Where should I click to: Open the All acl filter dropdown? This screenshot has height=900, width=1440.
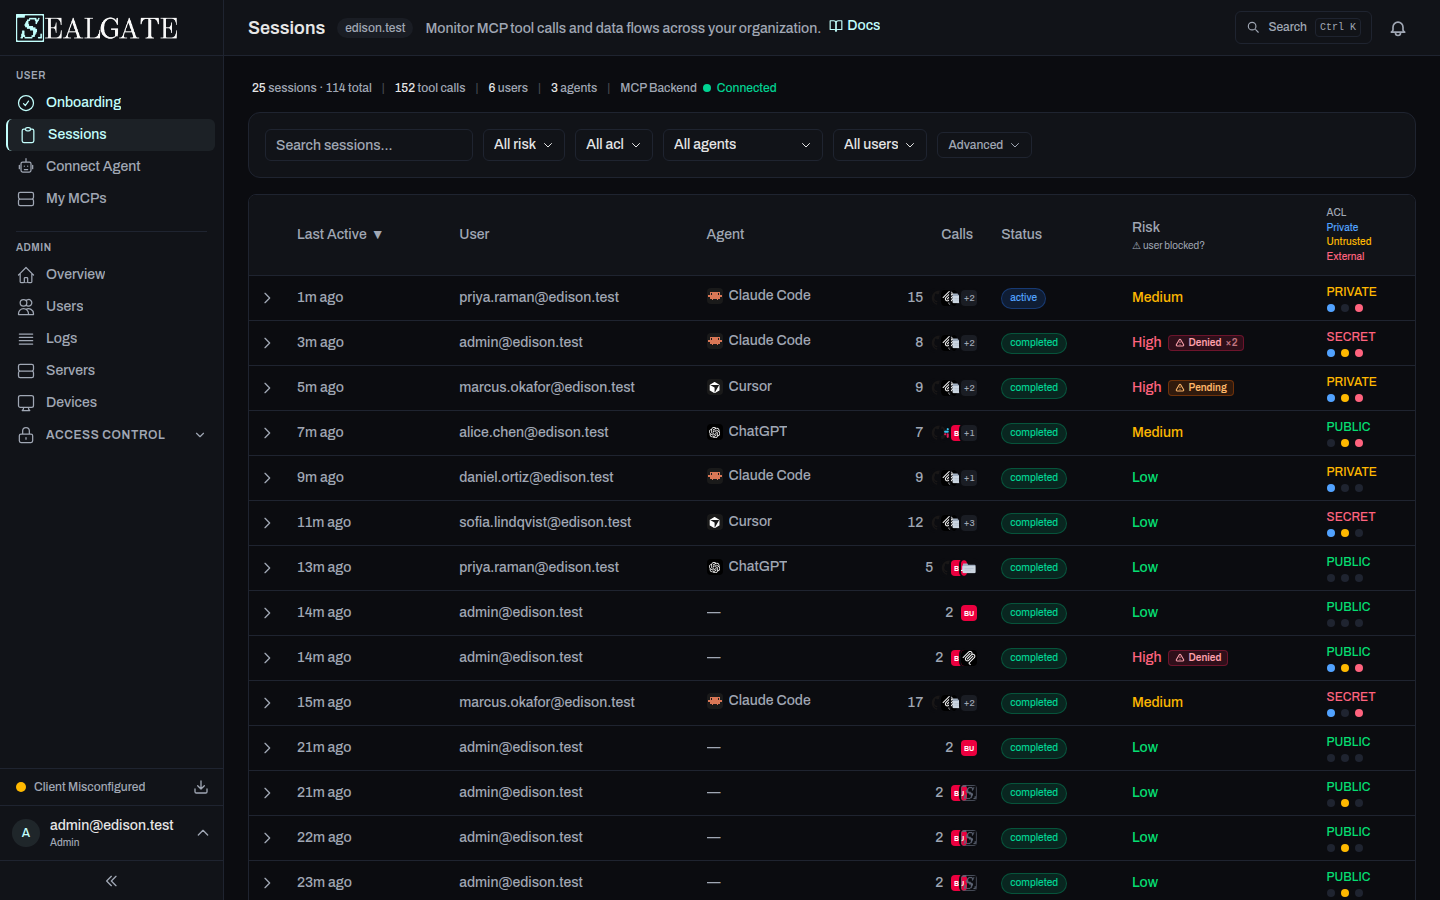pyautogui.click(x=614, y=145)
